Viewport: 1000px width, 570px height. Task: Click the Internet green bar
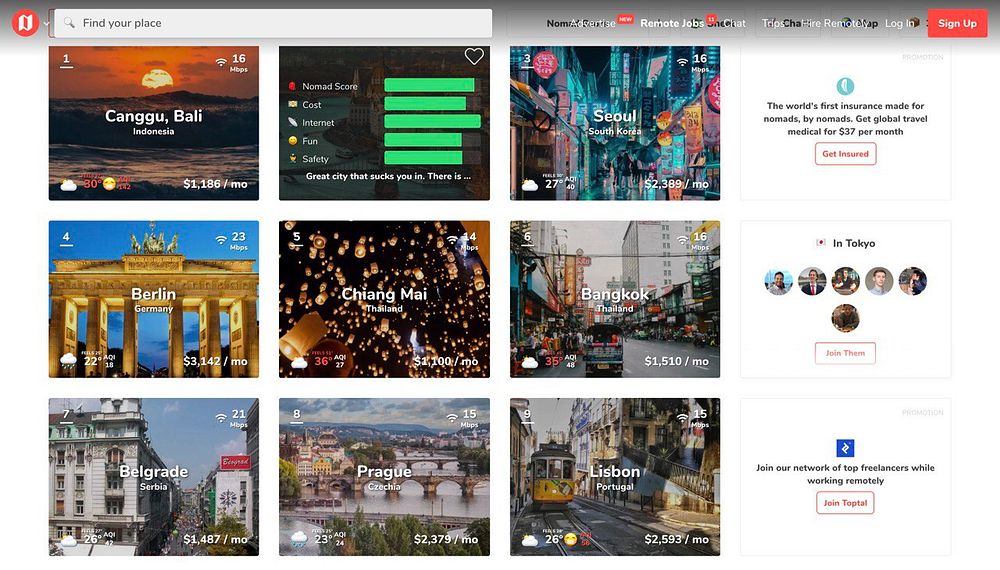click(432, 122)
